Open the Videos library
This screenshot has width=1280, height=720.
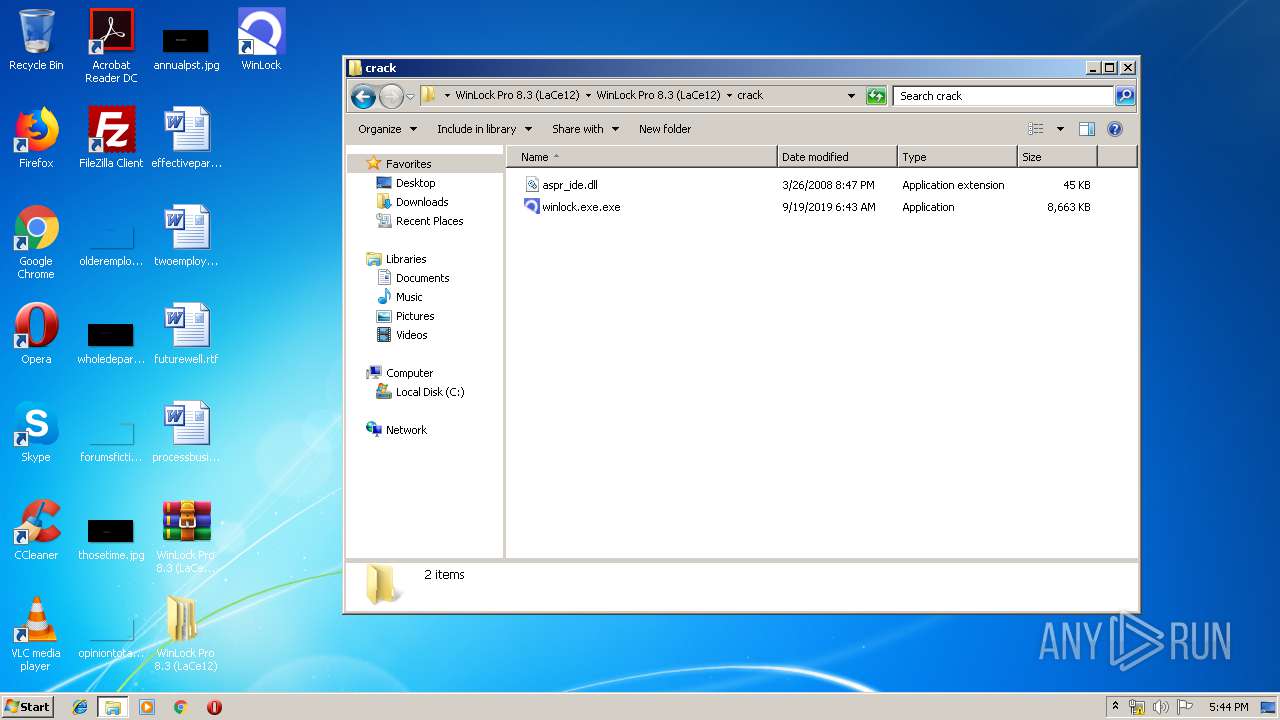click(411, 335)
